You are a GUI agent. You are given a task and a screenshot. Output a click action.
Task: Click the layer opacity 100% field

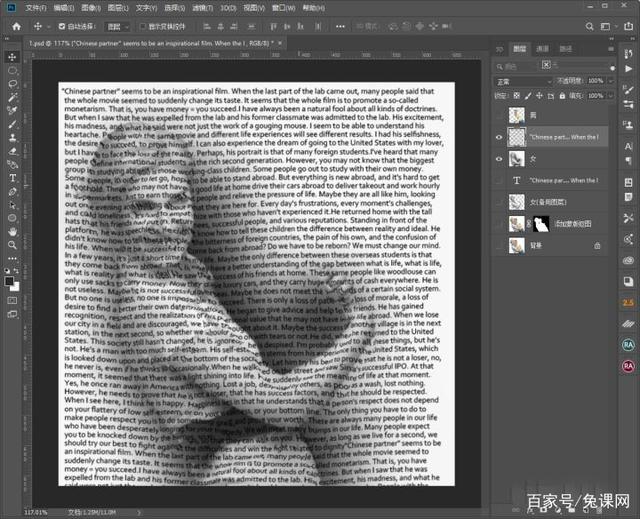click(x=596, y=81)
